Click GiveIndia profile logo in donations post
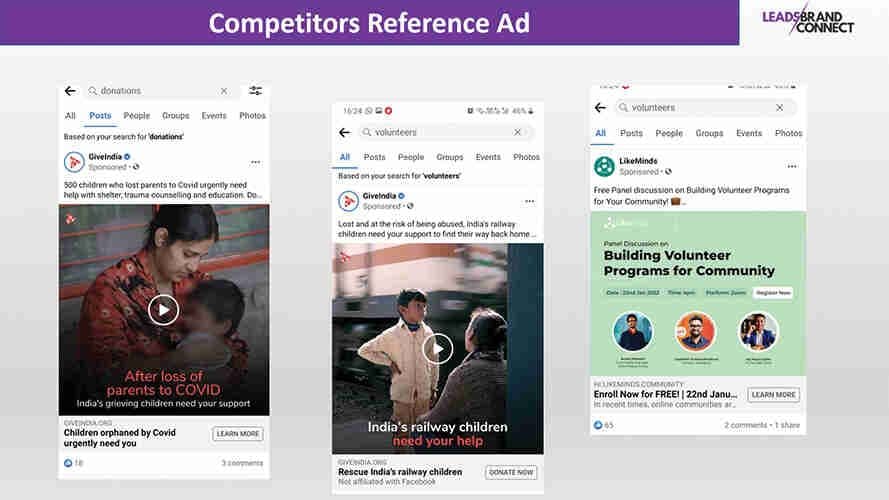The image size is (889, 500). (x=74, y=162)
